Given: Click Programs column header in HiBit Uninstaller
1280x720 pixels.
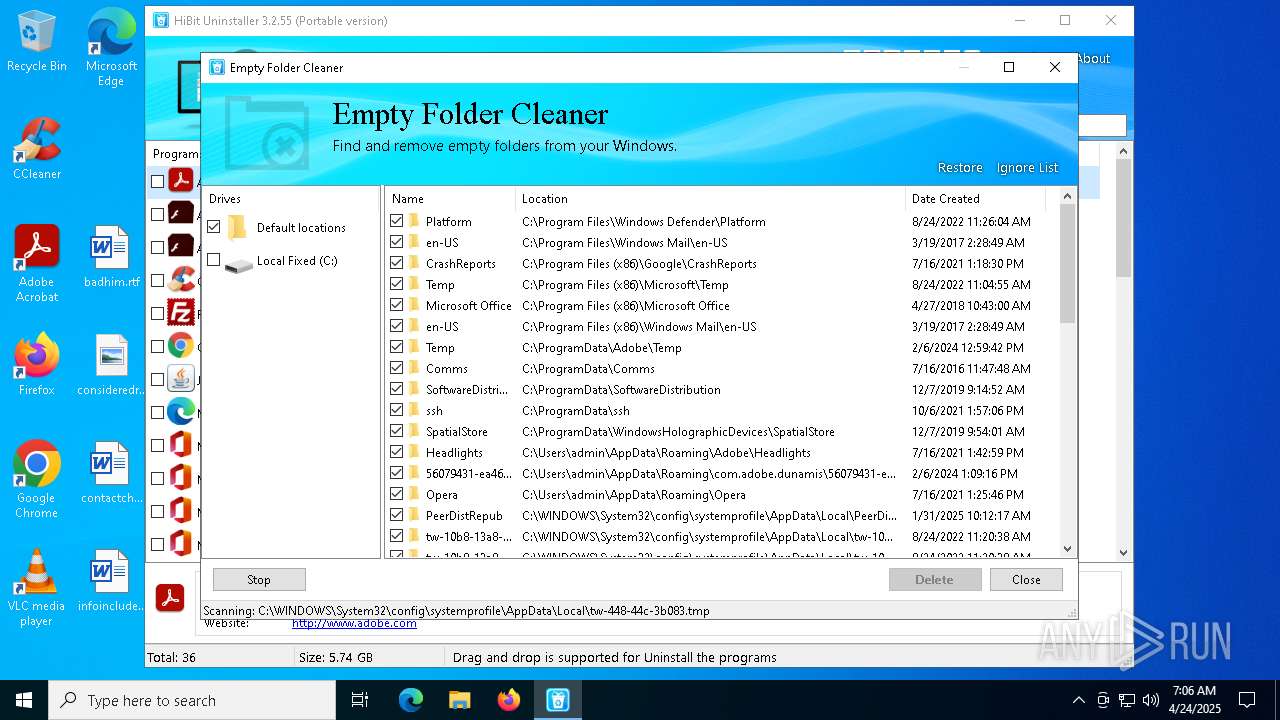Looking at the screenshot, I should (x=176, y=154).
